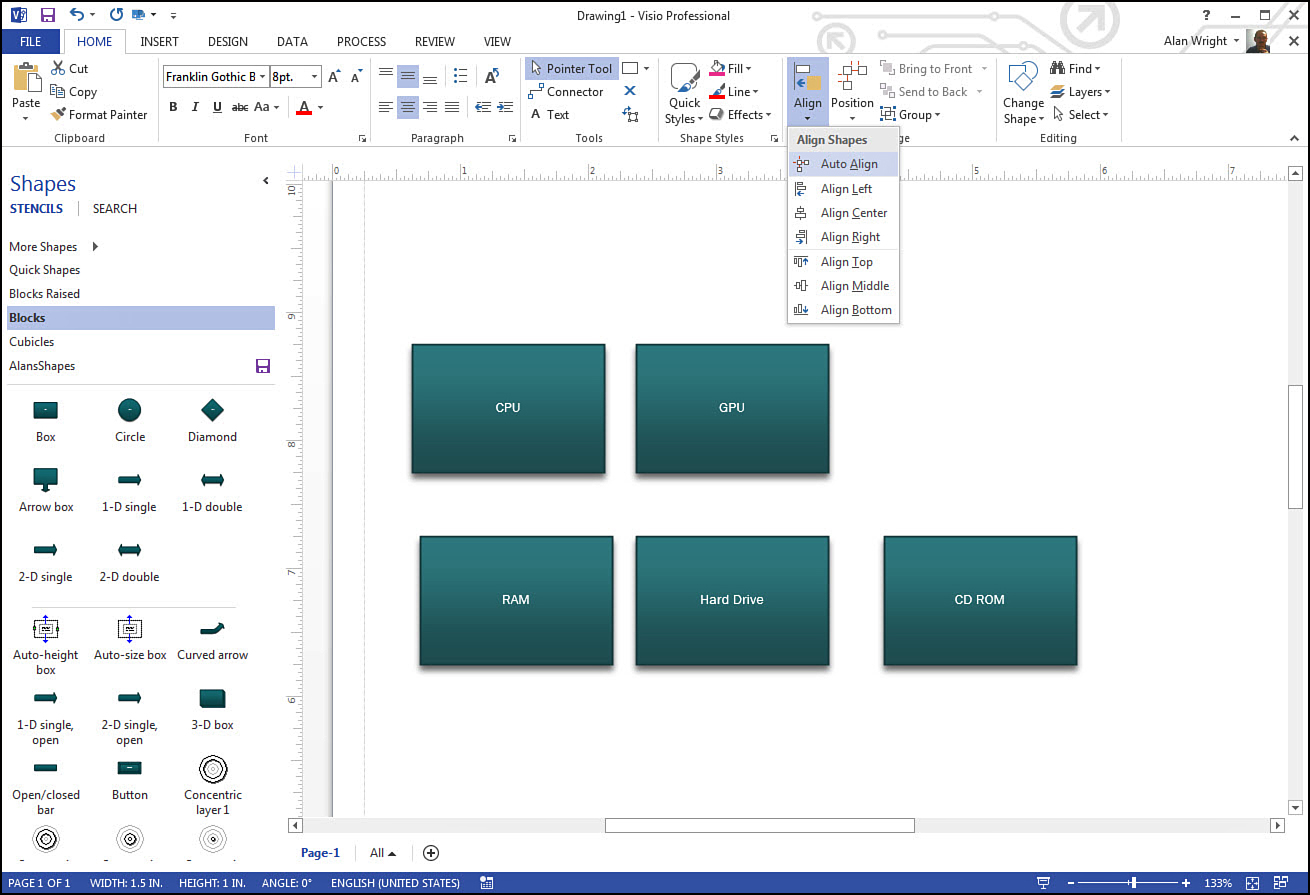This screenshot has height=895, width=1310.
Task: Click the macro recording icon in the status bar
Action: click(487, 883)
